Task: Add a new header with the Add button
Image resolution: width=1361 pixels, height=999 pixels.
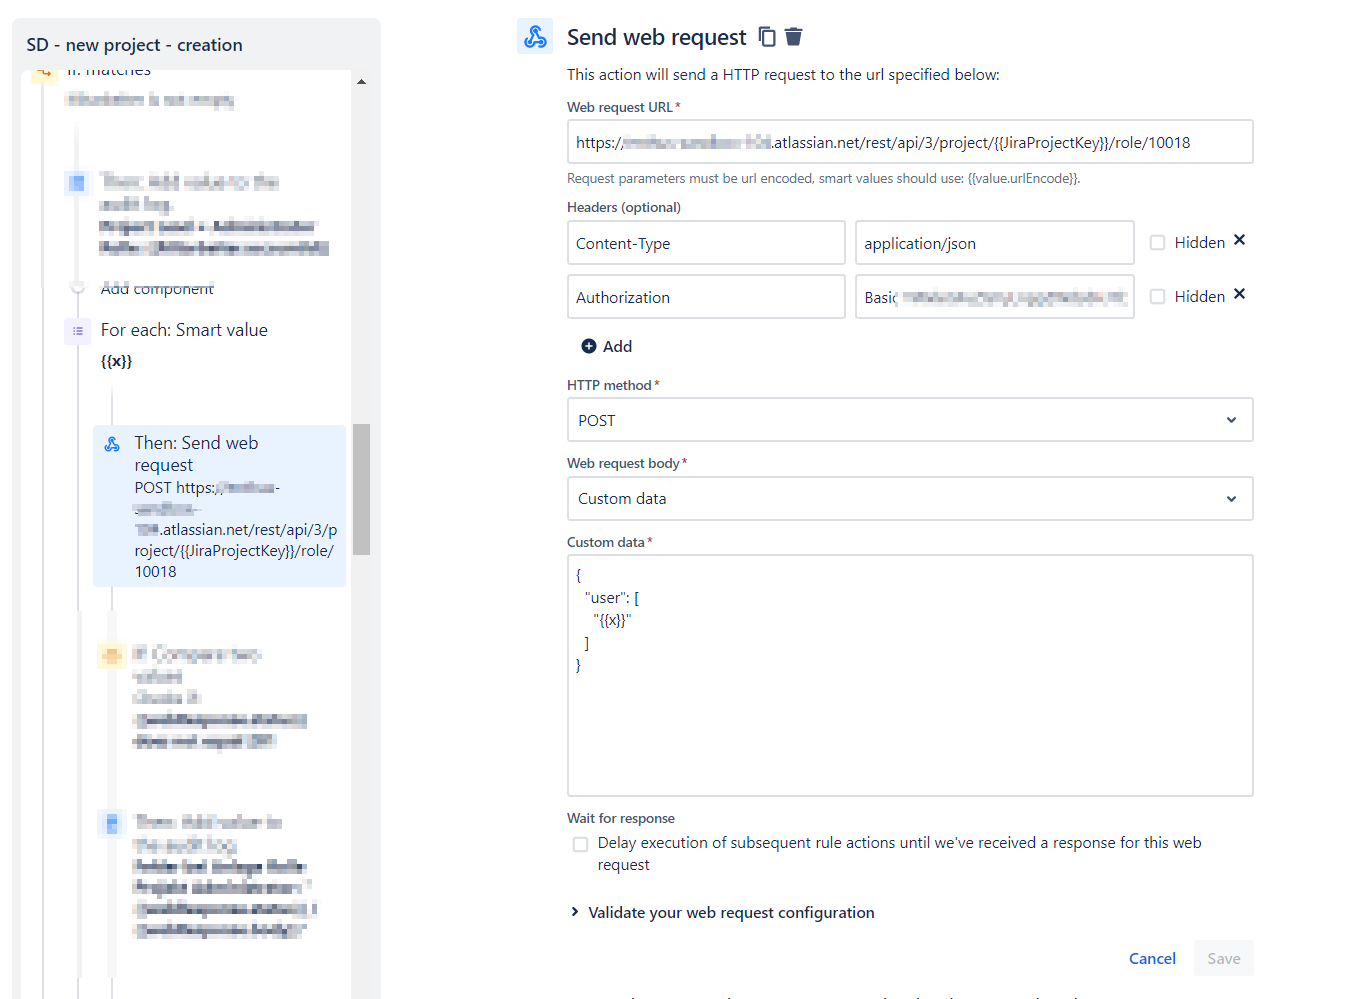Action: tap(607, 346)
